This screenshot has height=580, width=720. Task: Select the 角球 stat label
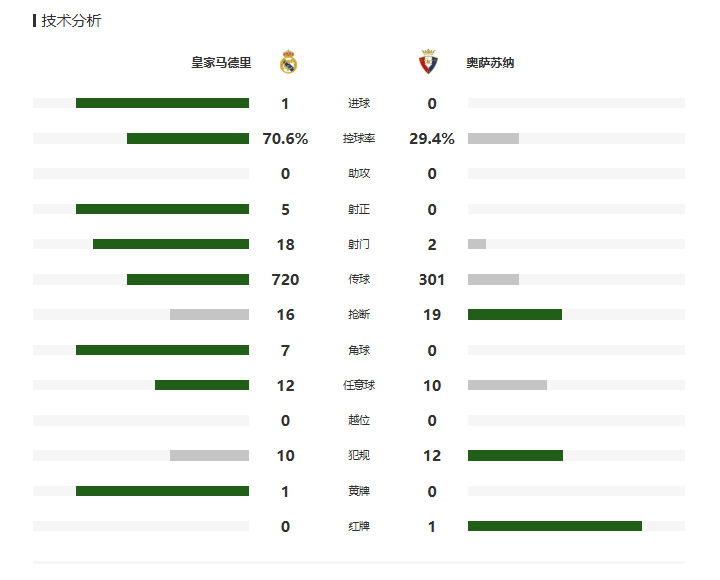[359, 350]
